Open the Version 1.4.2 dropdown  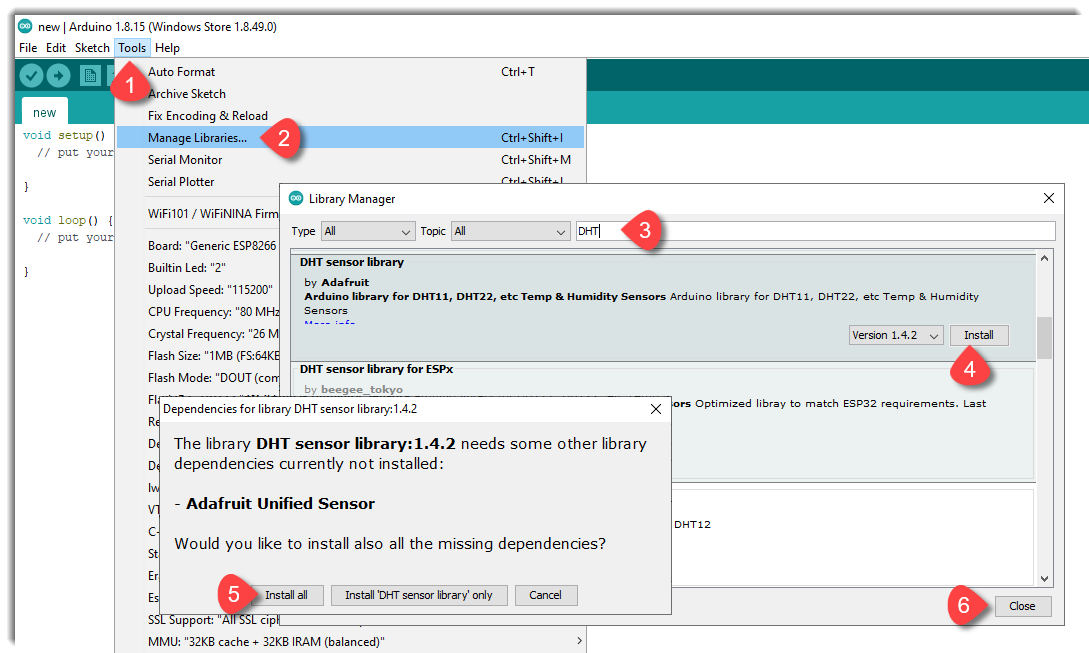[896, 336]
